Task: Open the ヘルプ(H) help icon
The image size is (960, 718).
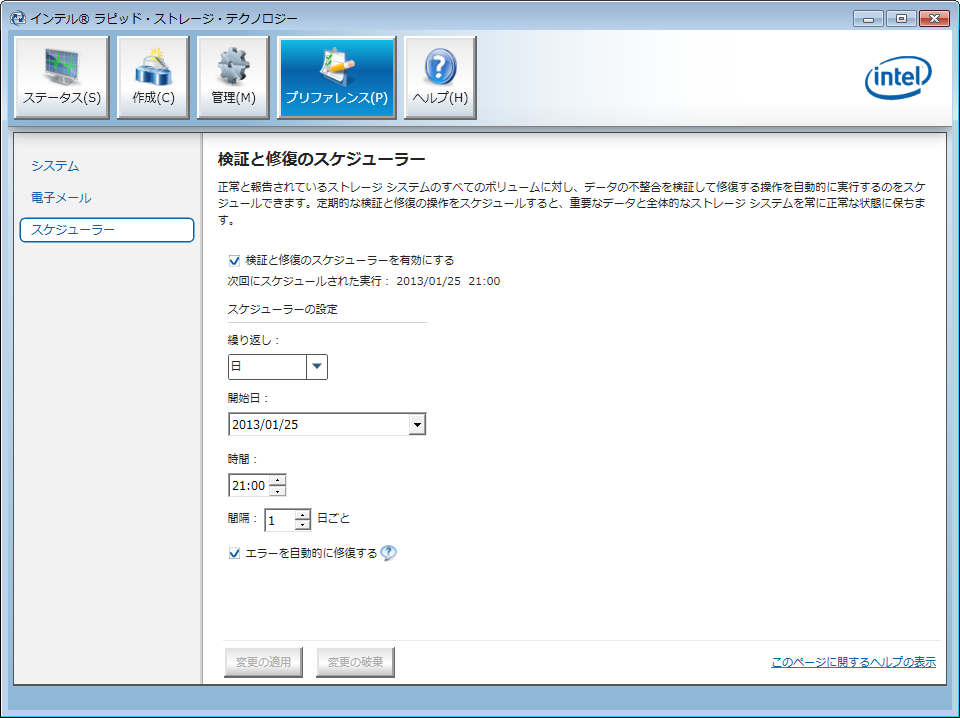Action: [440, 77]
